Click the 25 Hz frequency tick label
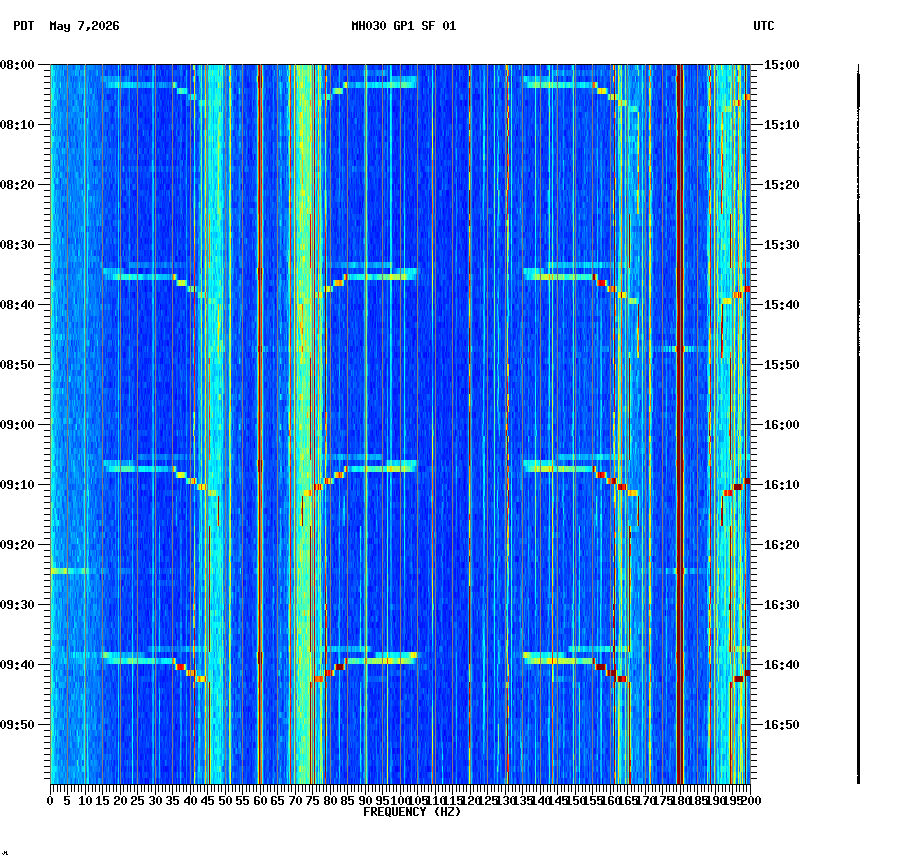902x864 pixels. coord(137,801)
